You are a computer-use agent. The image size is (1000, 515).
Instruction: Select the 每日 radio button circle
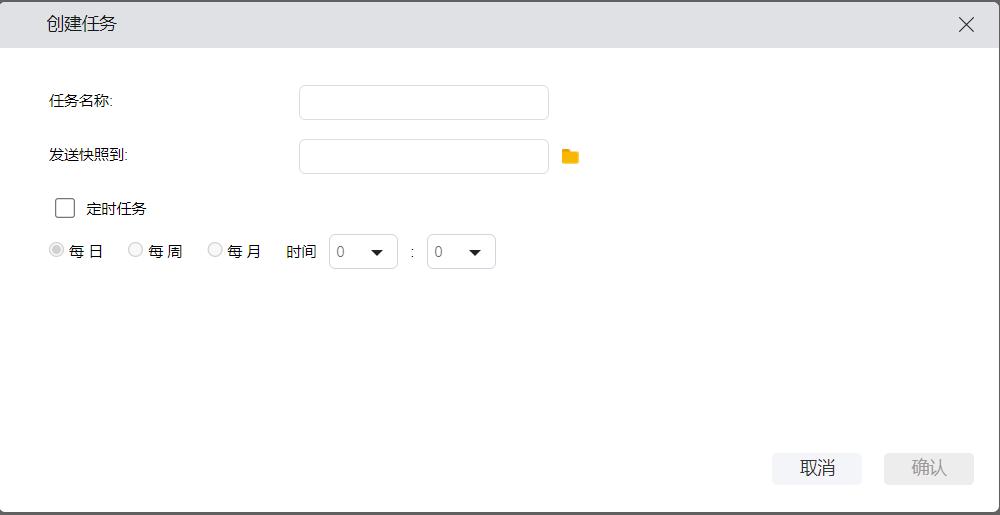tap(57, 250)
